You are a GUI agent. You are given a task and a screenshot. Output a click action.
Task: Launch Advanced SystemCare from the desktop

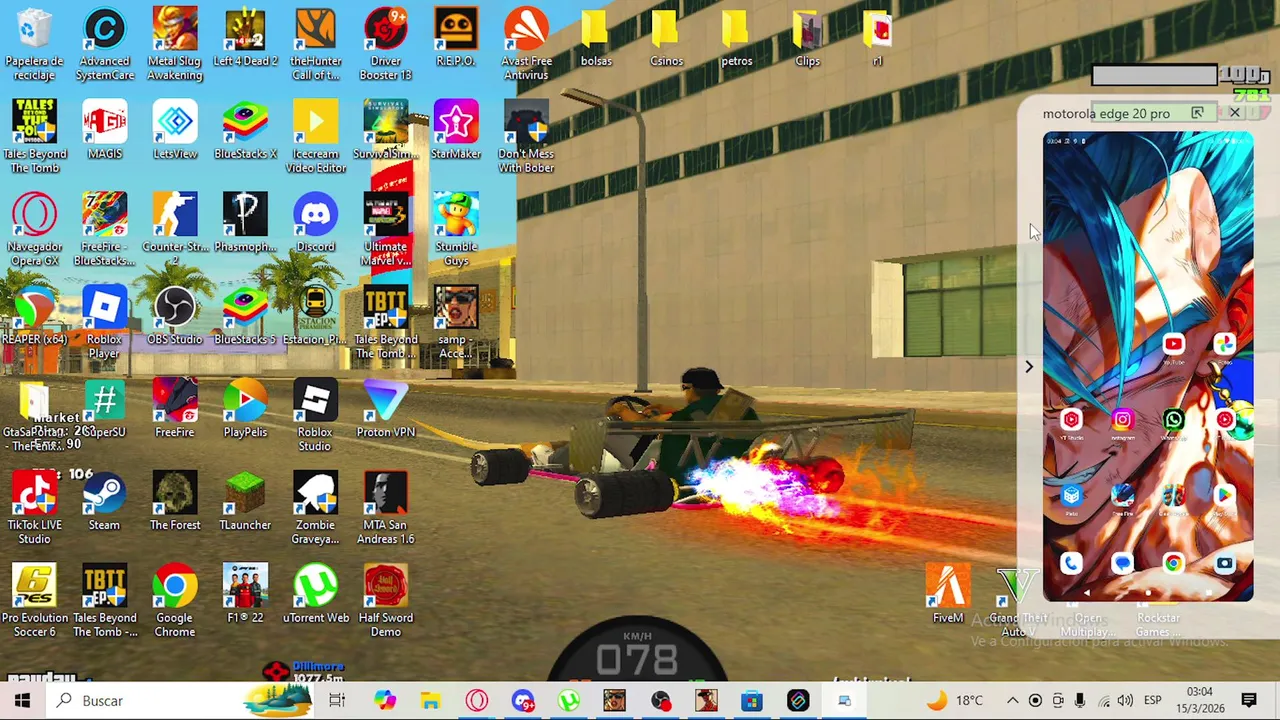pos(104,44)
